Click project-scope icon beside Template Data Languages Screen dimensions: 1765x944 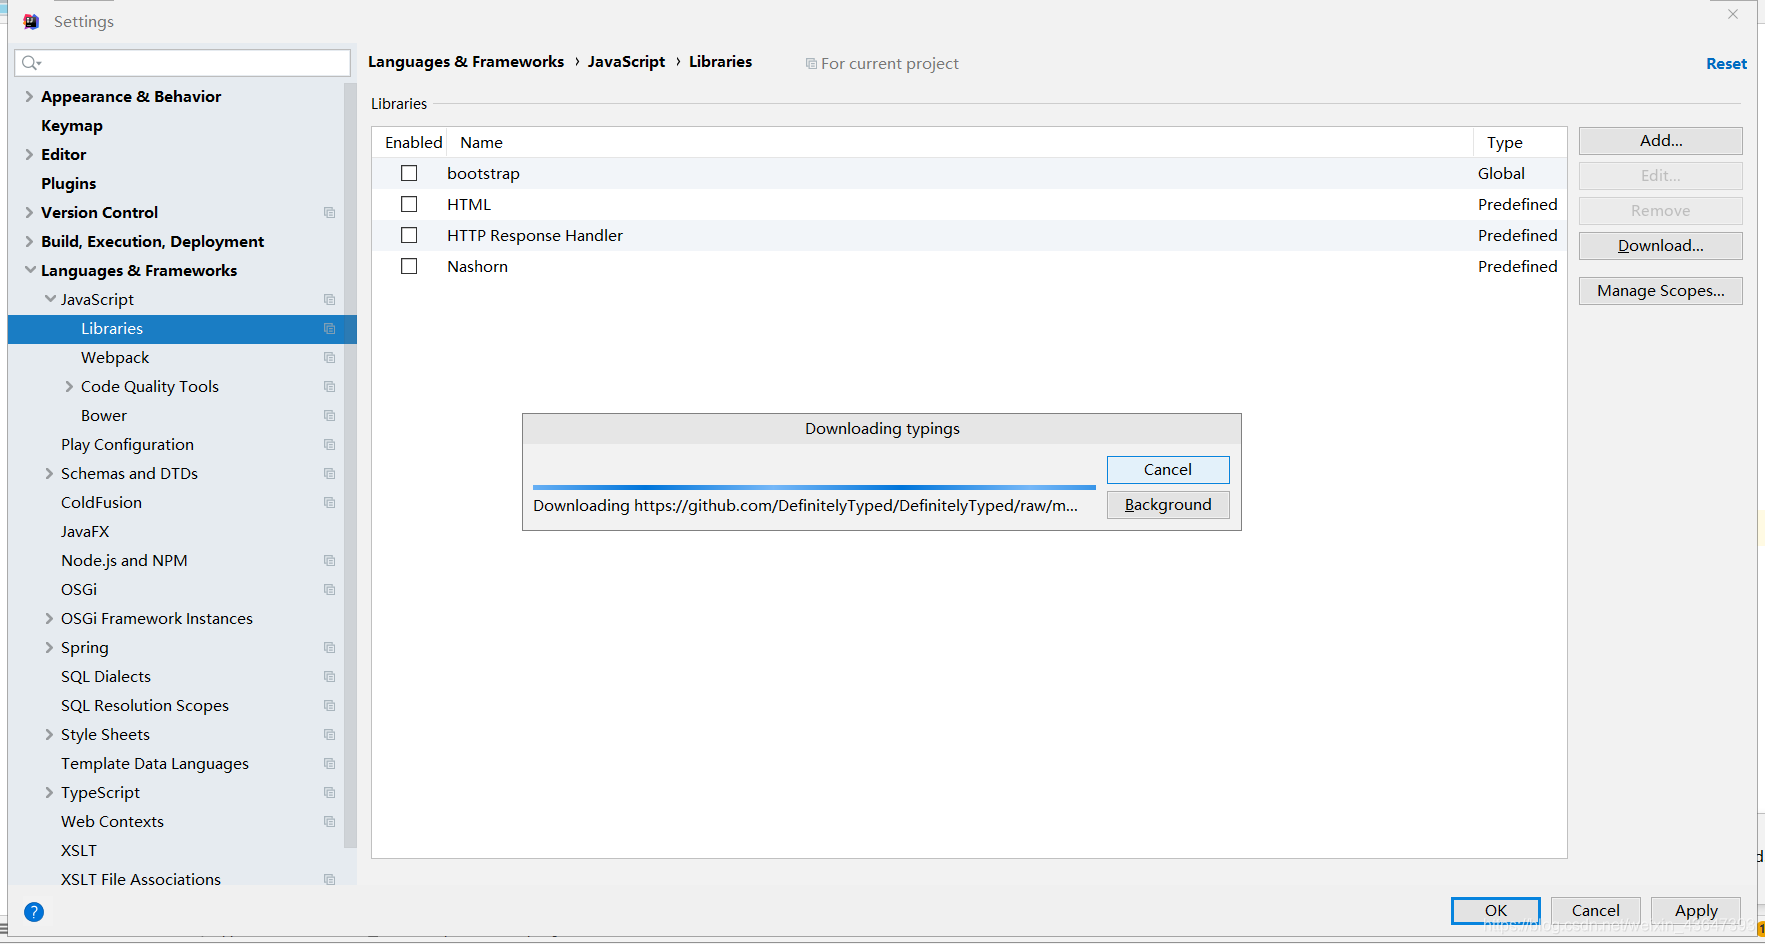tap(329, 764)
